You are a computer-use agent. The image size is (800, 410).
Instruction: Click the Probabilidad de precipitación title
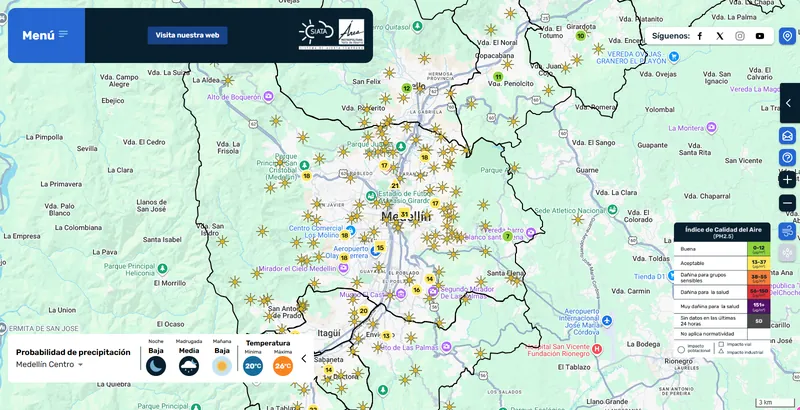pyautogui.click(x=73, y=352)
